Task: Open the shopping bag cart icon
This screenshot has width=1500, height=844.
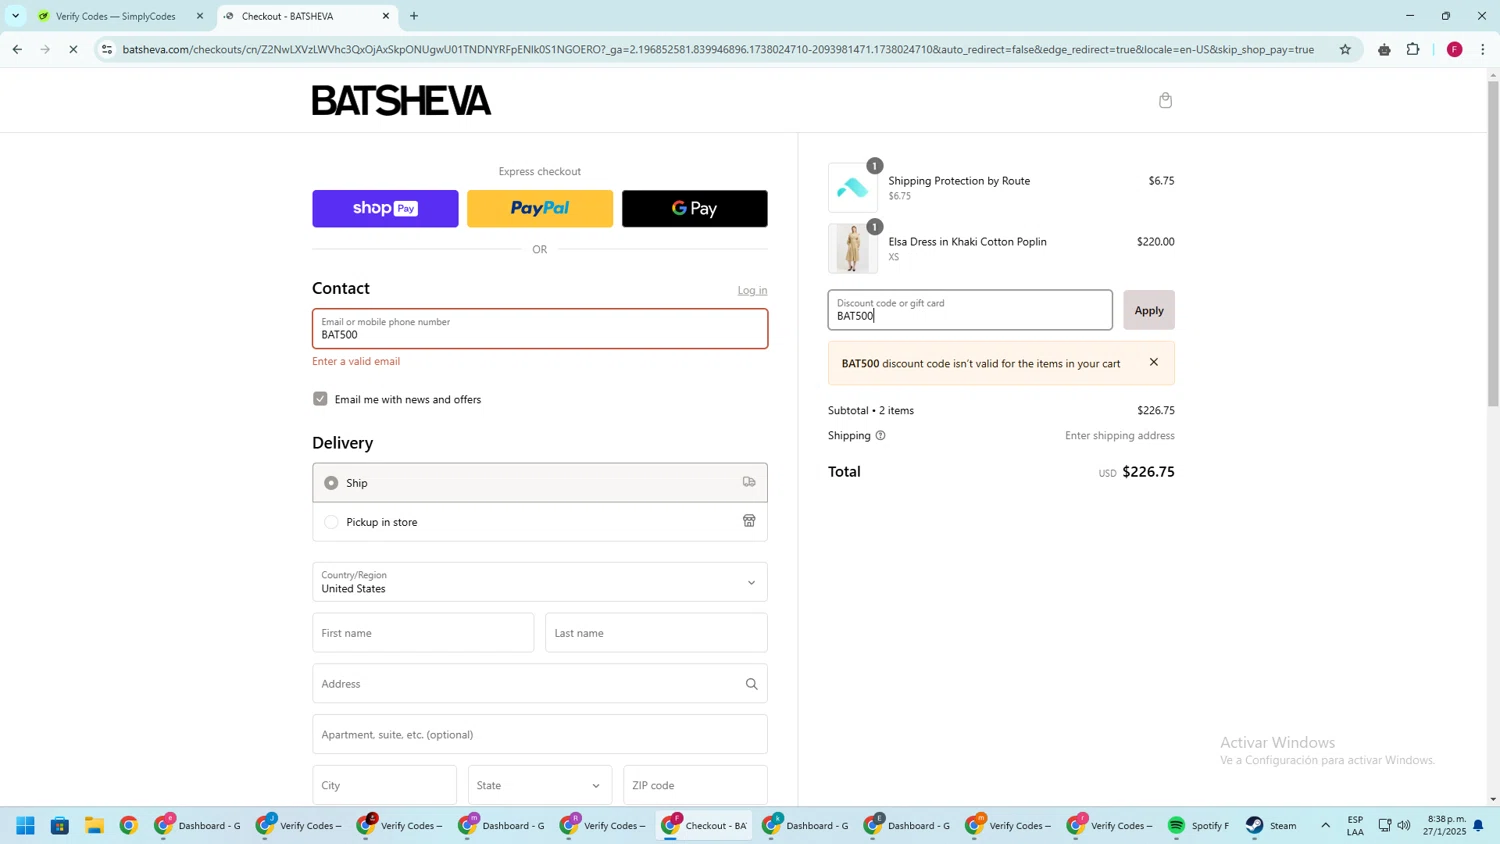Action: click(1165, 100)
